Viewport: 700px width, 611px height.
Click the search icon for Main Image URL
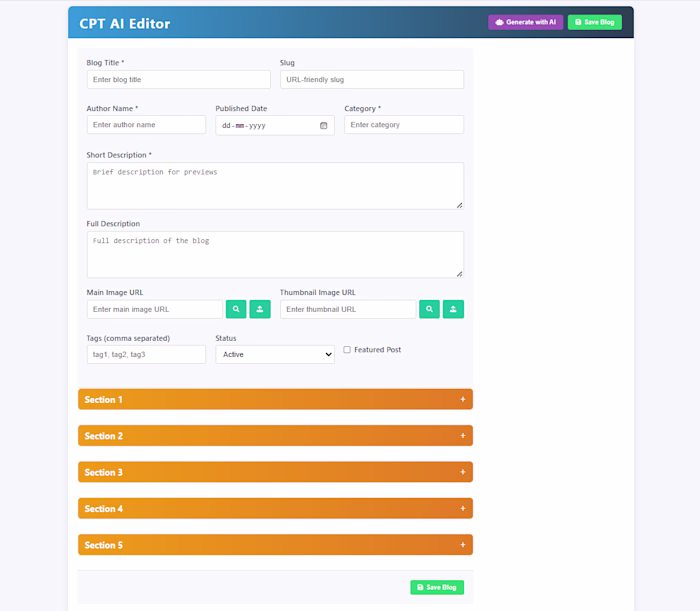[236, 309]
